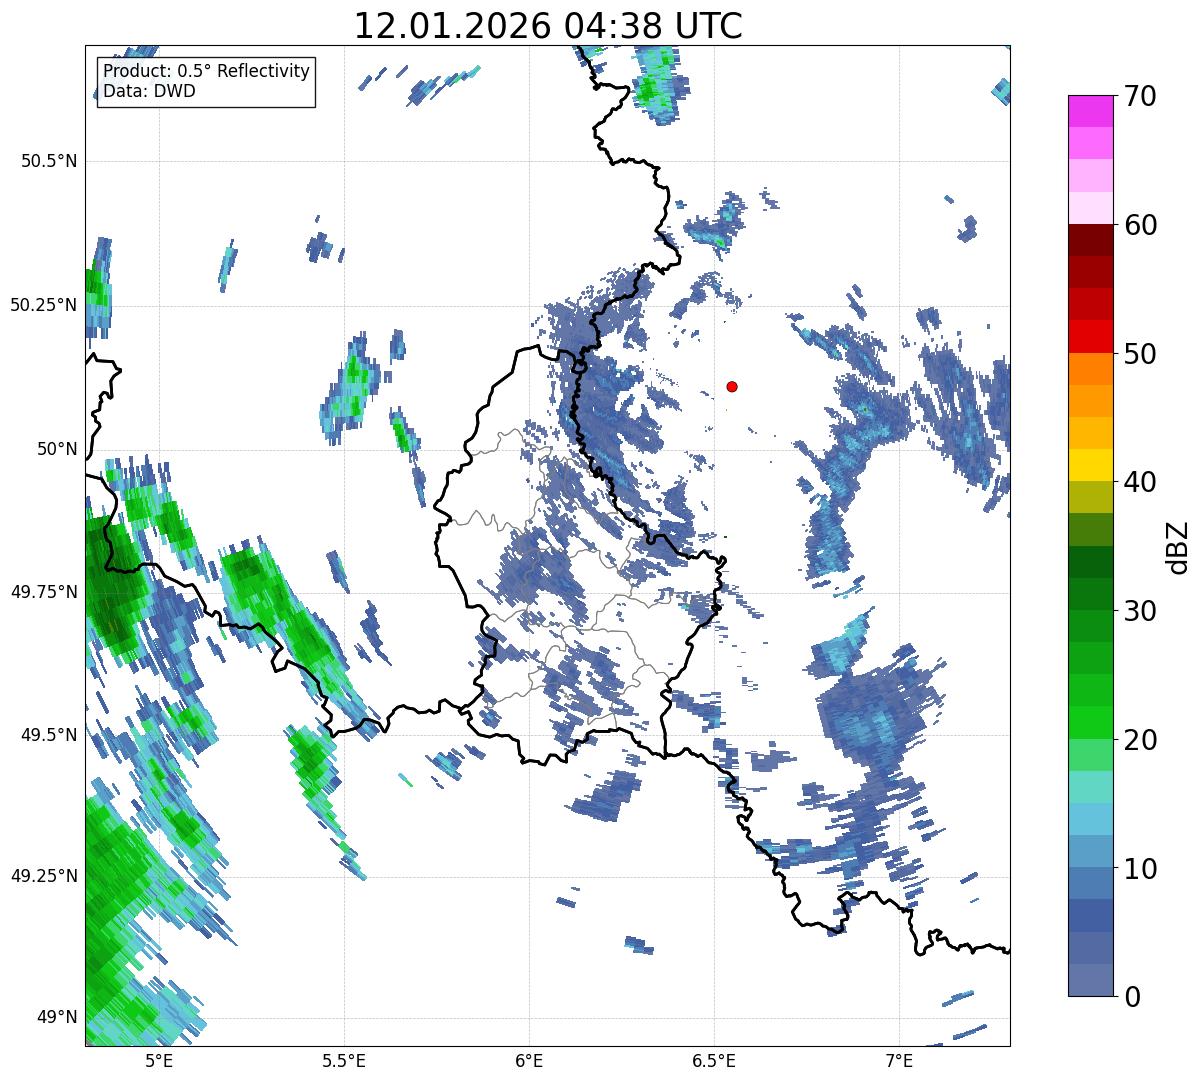The height and width of the screenshot is (1081, 1202).
Task: Click the yellow swatch just above 40 dBZ
Action: pyautogui.click(x=1090, y=465)
